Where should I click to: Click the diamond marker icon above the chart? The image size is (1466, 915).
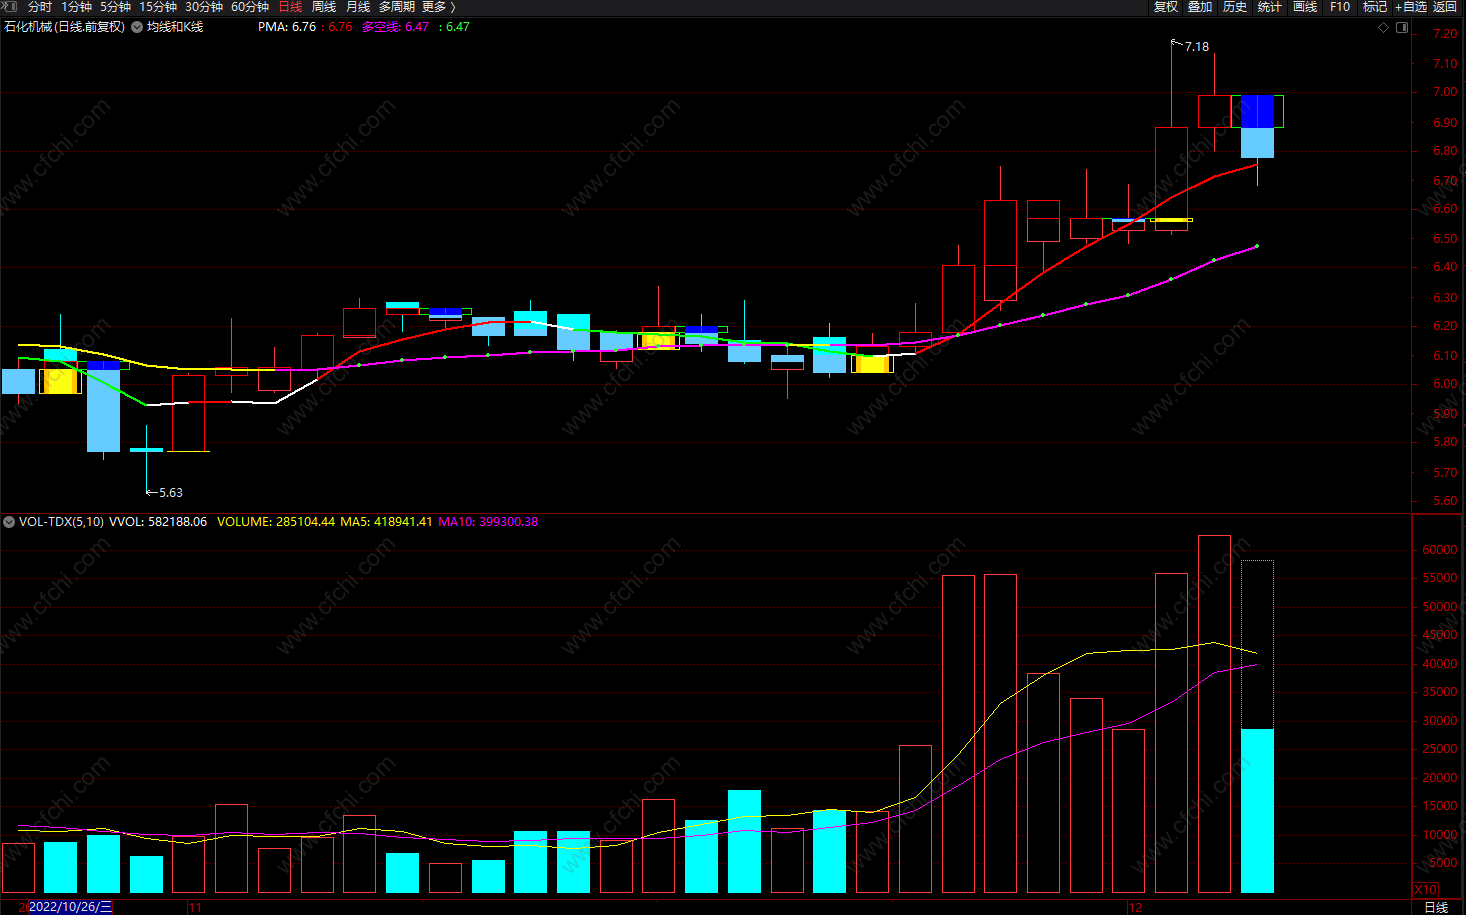(1384, 28)
